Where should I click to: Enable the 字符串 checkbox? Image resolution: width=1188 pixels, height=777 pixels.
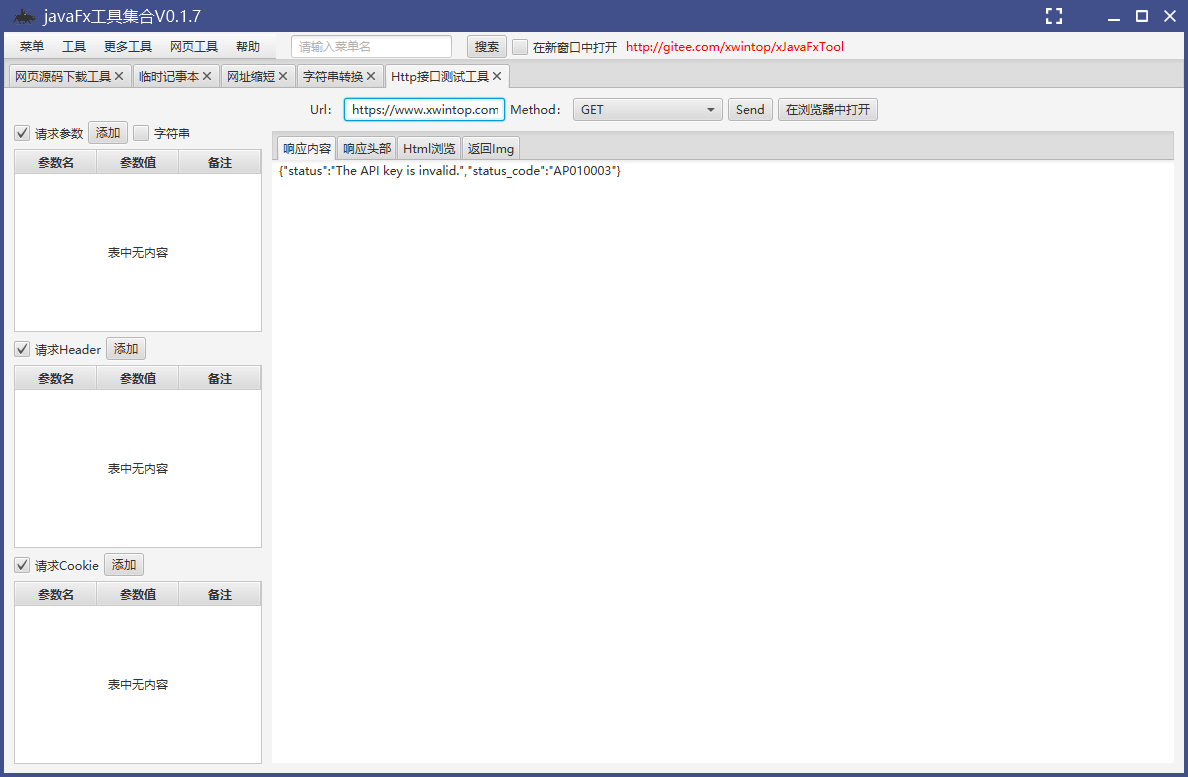(141, 133)
